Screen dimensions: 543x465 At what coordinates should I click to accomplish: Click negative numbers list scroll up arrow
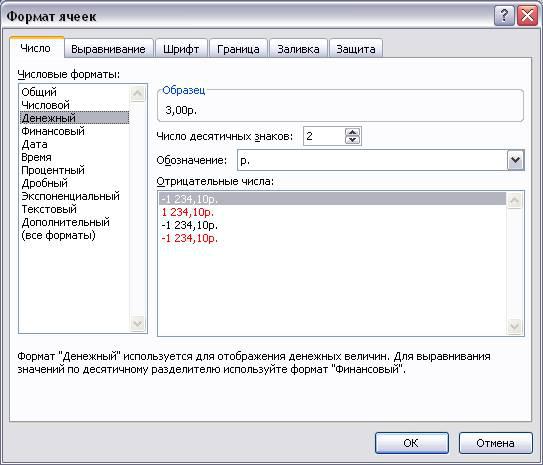pos(514,200)
